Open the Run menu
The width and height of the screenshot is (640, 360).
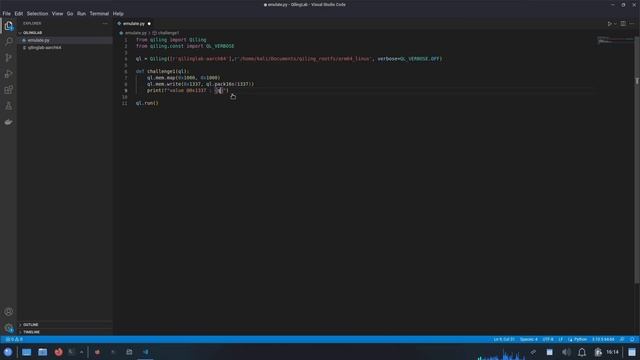point(81,13)
